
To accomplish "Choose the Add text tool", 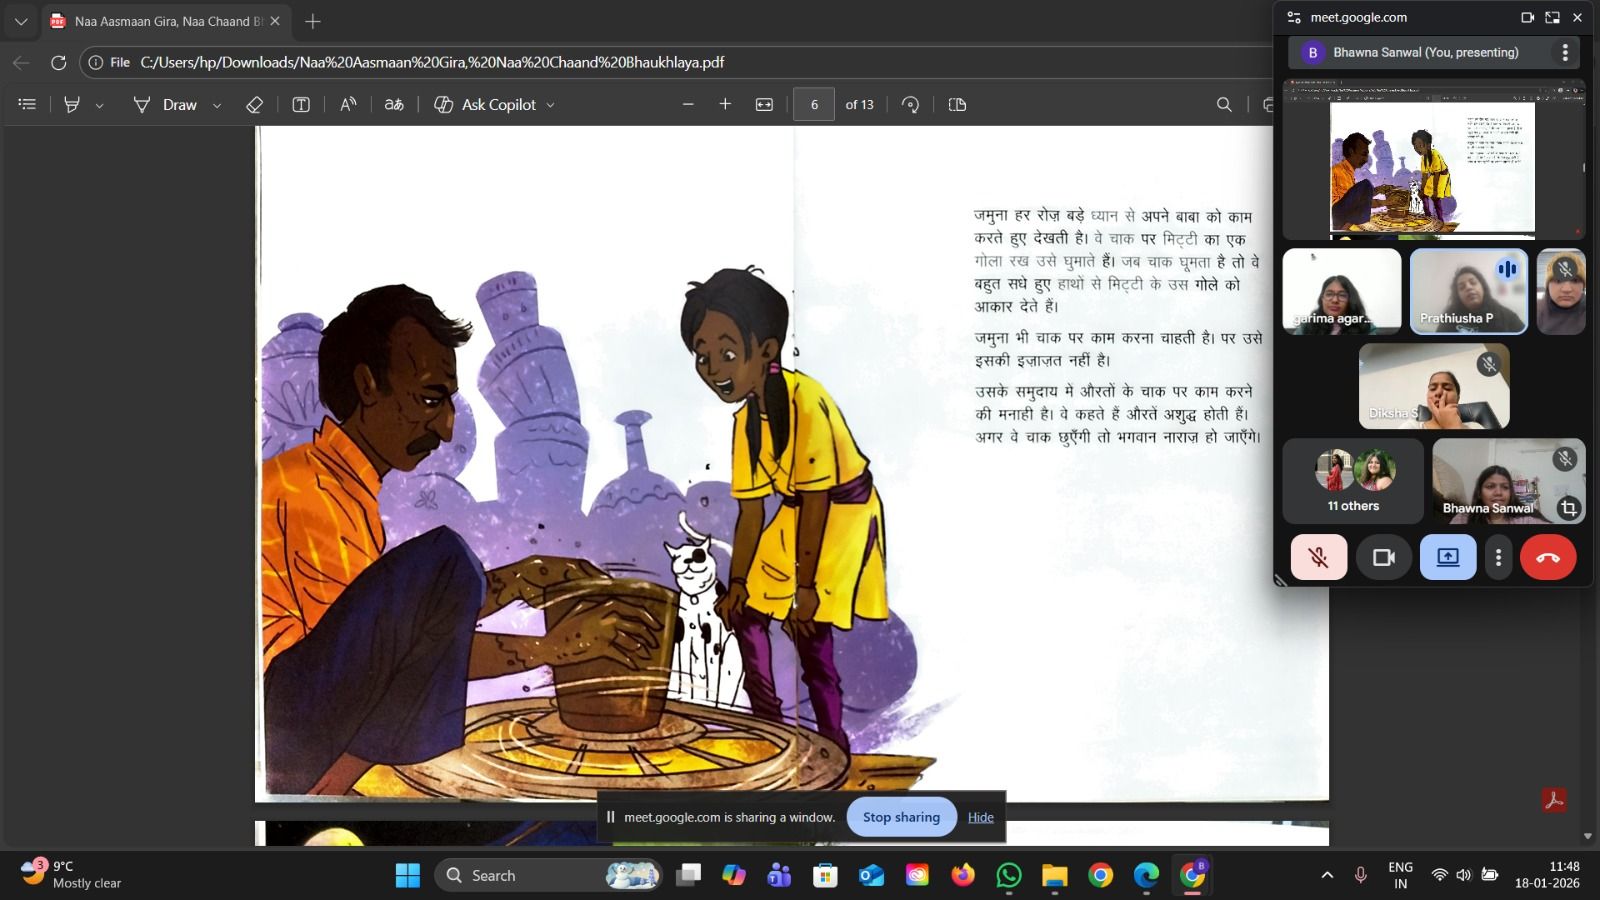I will click(301, 104).
